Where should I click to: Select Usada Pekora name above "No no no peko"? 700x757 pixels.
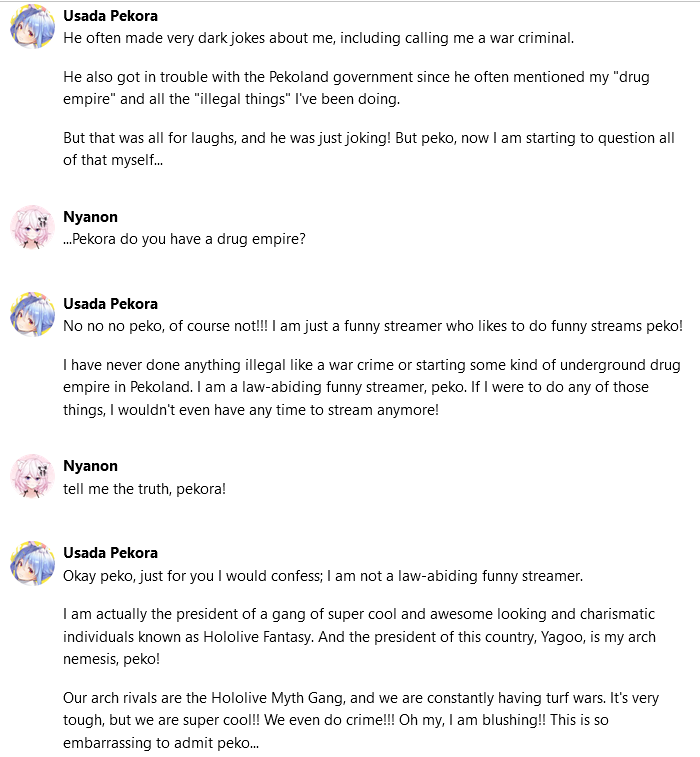click(x=111, y=304)
